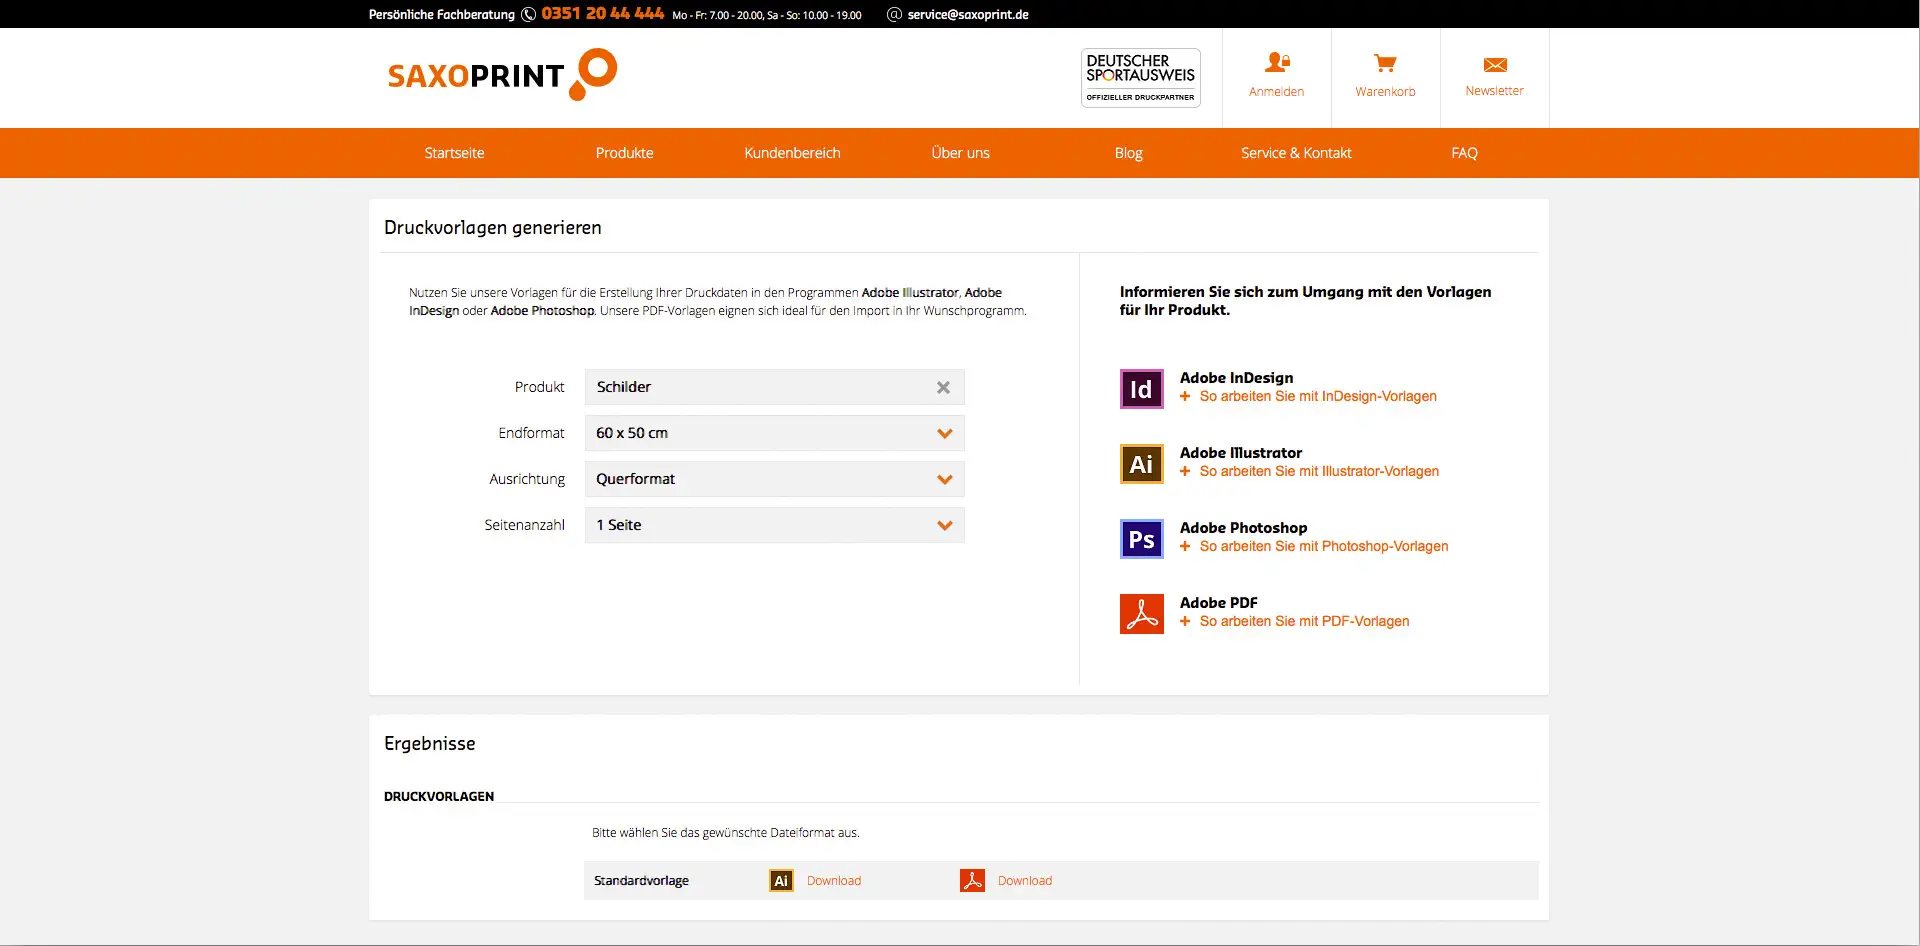Click the Anmelden user login icon

pos(1276,63)
